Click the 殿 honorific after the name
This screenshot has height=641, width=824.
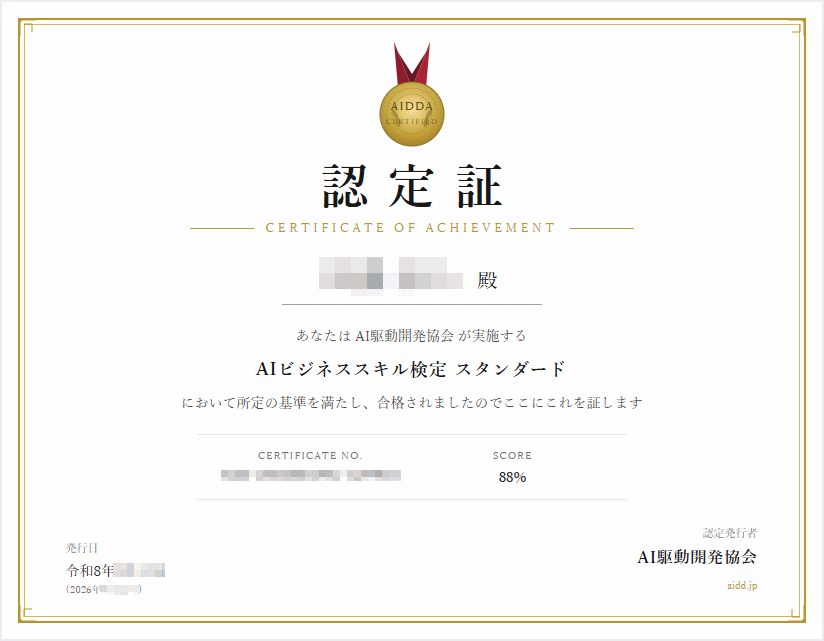pyautogui.click(x=487, y=280)
